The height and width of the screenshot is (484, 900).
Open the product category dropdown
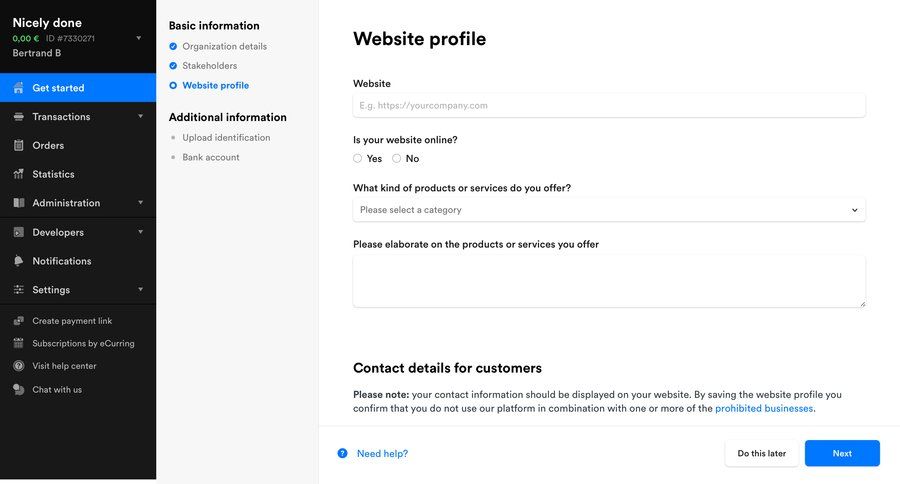[609, 210]
